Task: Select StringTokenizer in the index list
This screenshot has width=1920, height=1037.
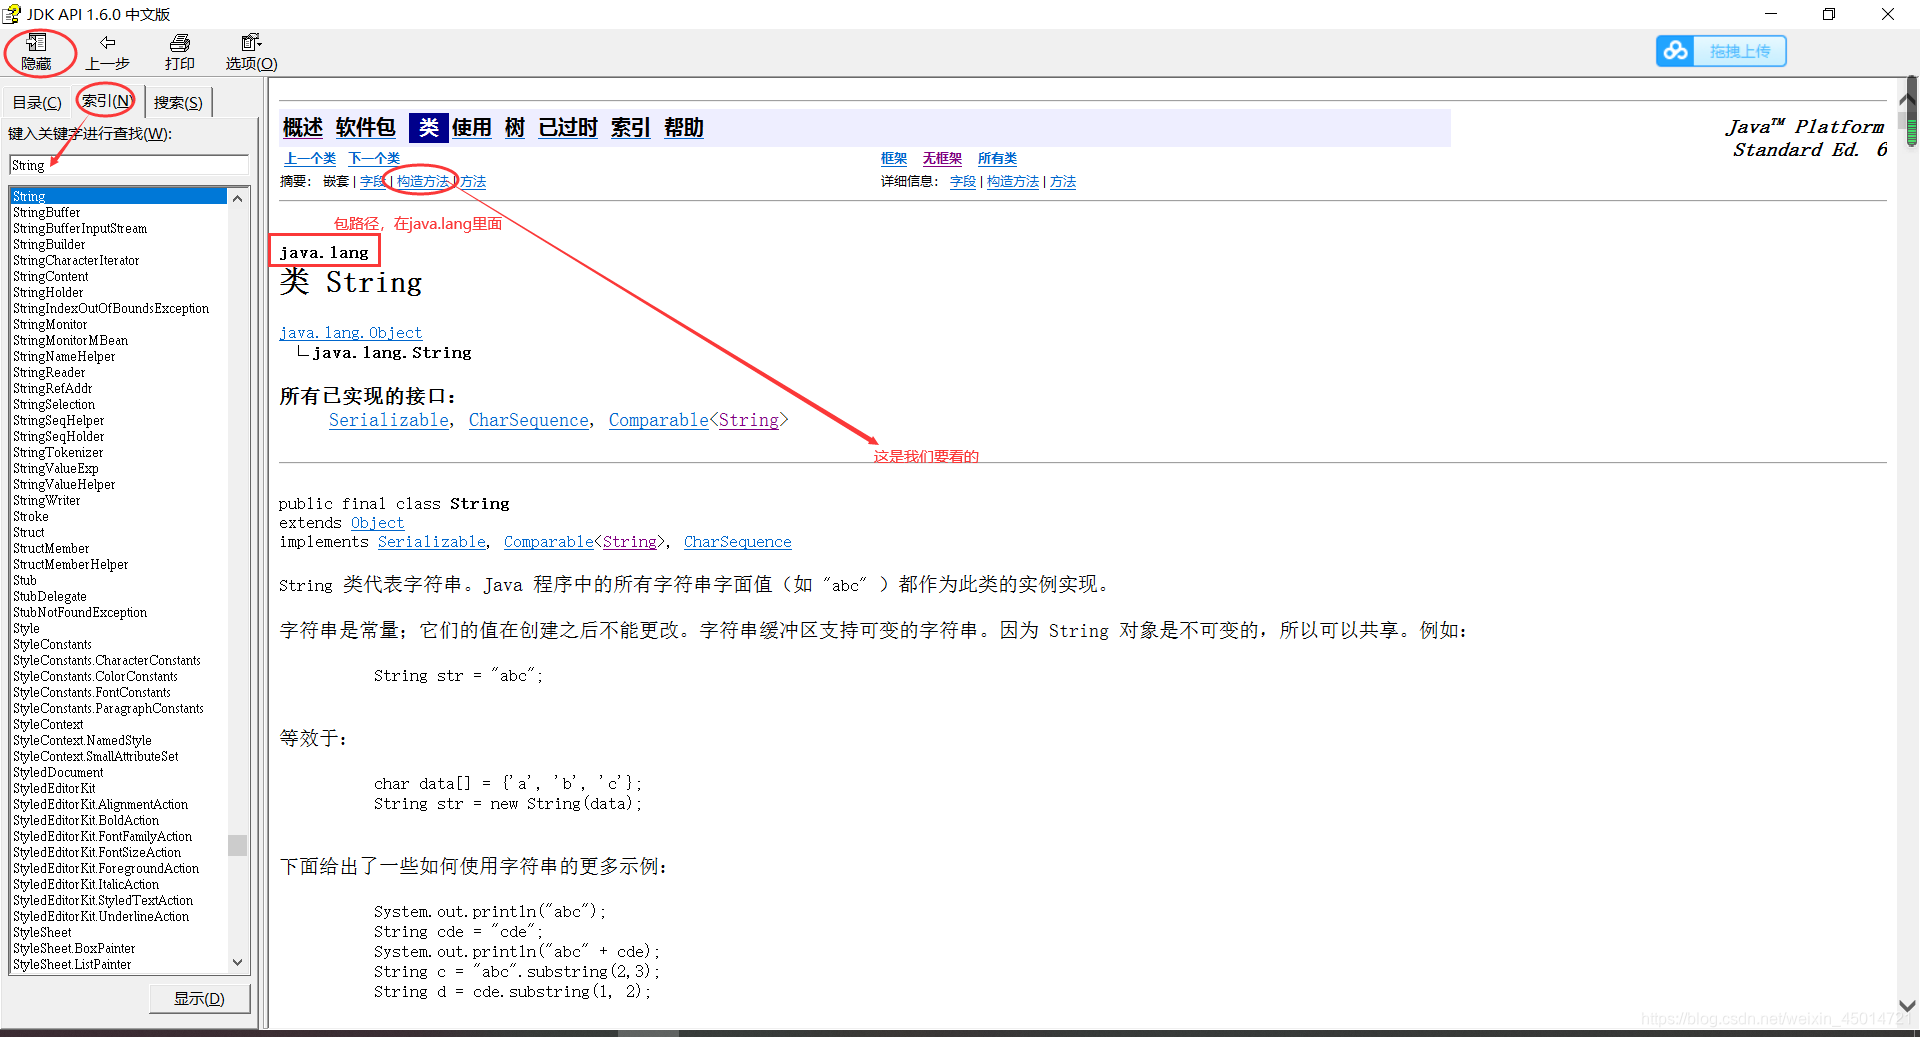Action: pos(58,452)
